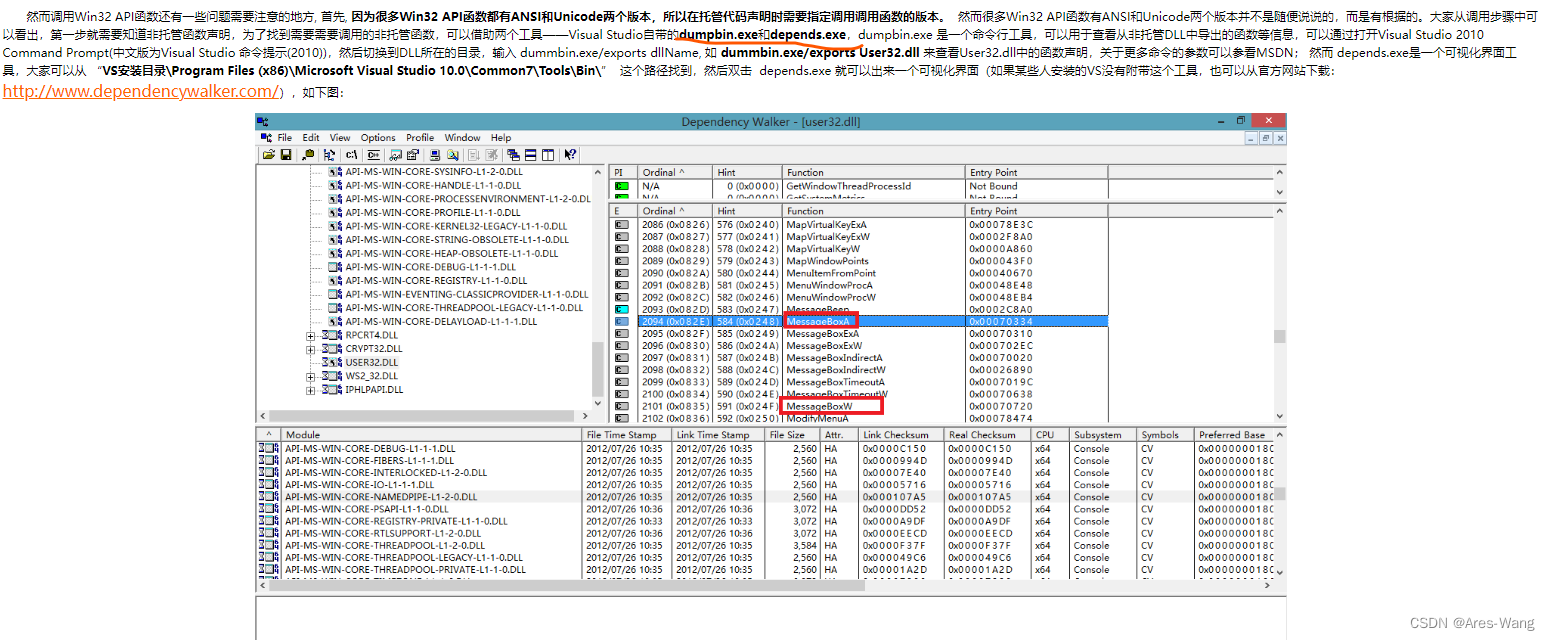1550x640 pixels.
Task: Open the Options menu
Action: click(378, 137)
